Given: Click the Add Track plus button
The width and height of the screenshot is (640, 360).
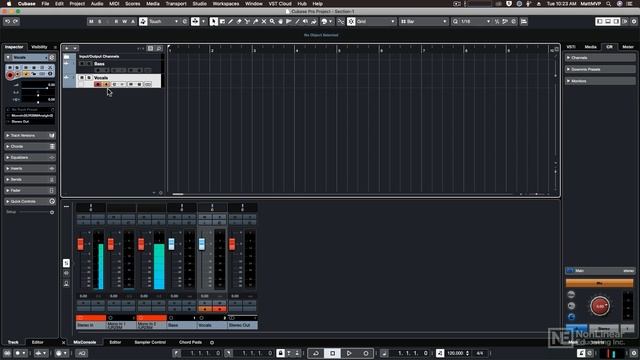Looking at the screenshot, I should (x=67, y=48).
